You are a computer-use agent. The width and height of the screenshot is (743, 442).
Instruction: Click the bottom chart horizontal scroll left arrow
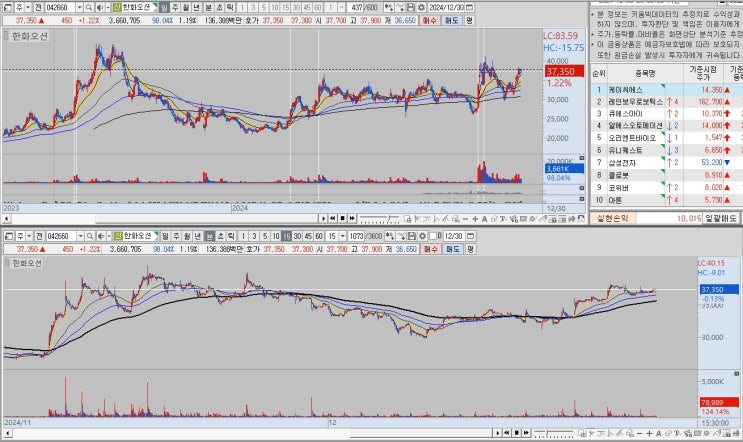(x=7, y=433)
